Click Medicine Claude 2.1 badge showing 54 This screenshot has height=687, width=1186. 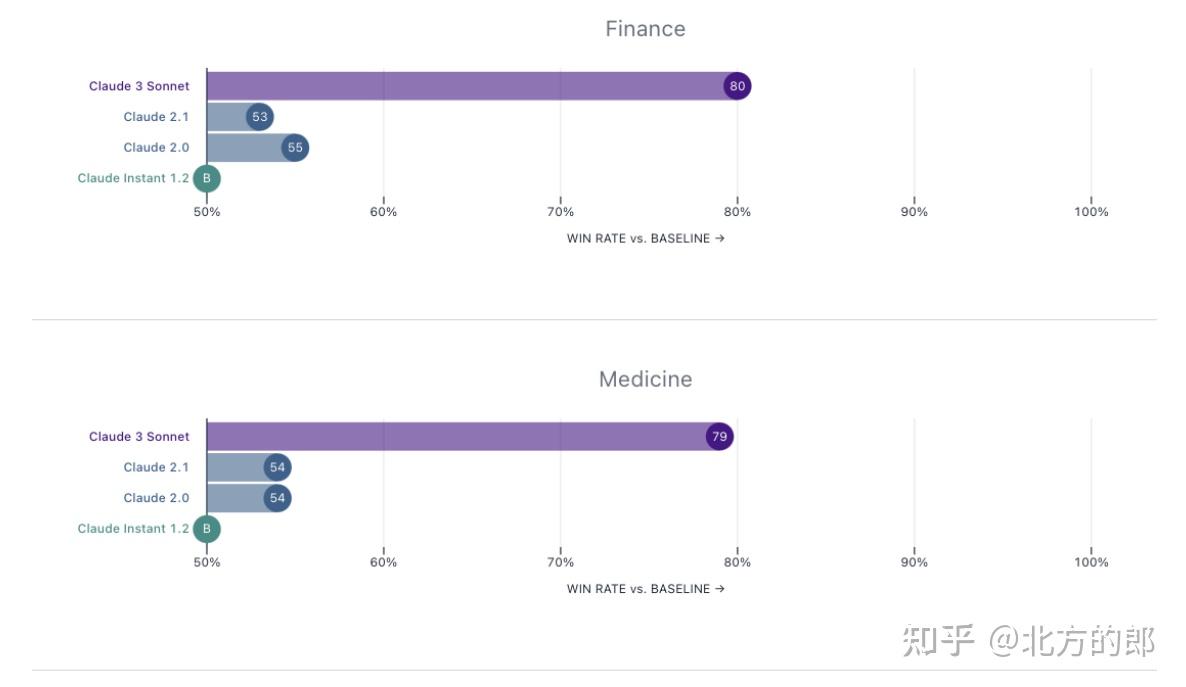277,467
